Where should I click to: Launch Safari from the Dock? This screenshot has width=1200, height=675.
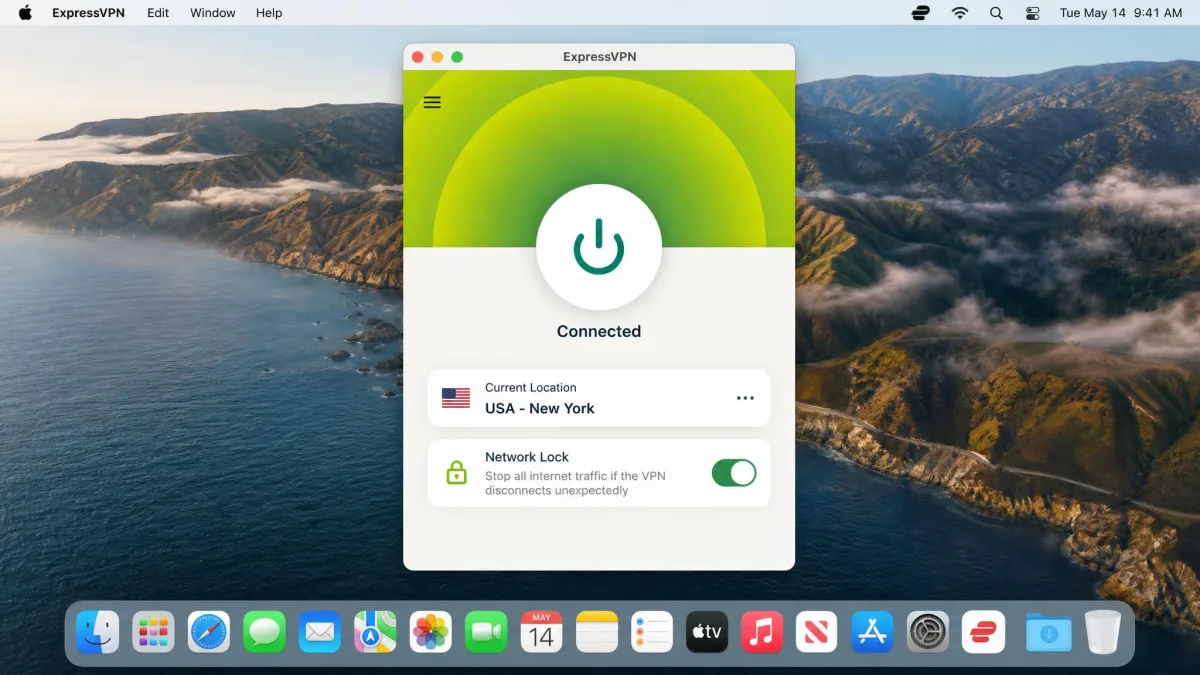click(209, 632)
